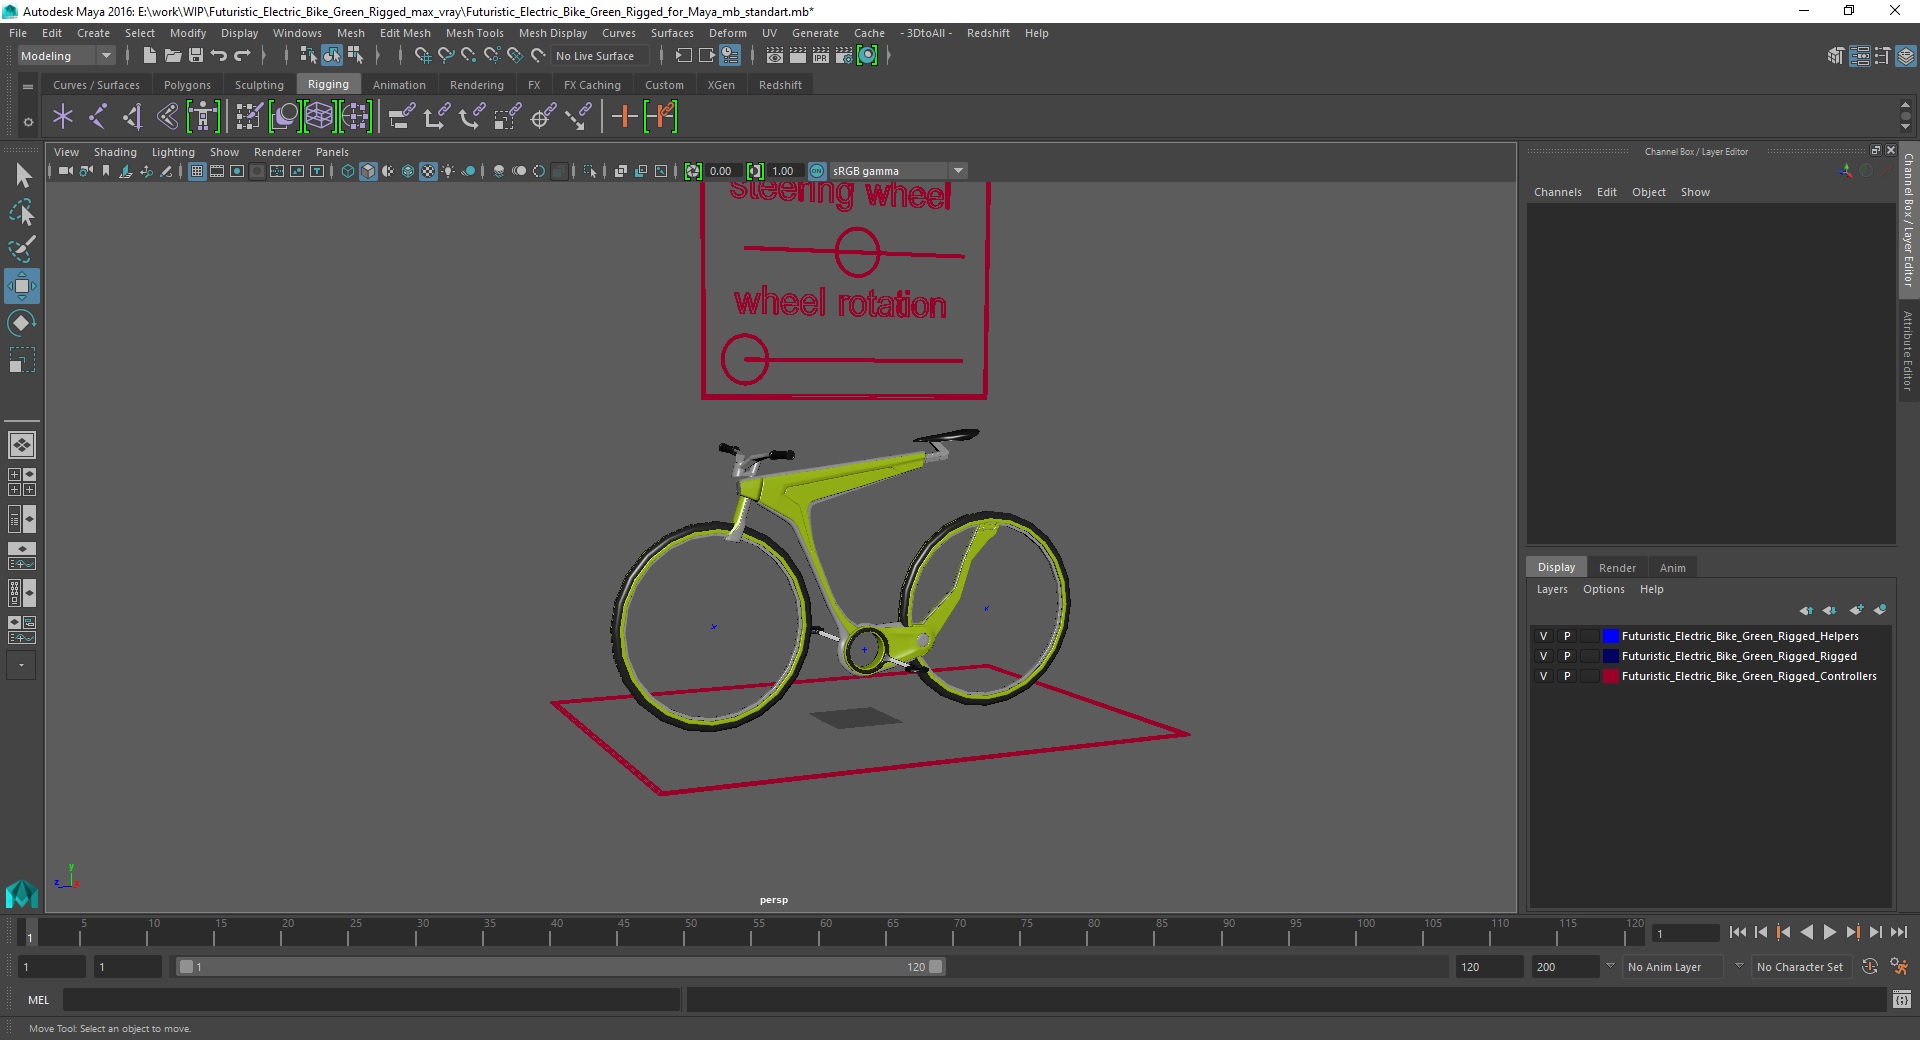Viewport: 1920px width, 1040px height.
Task: Click the New Scene icon
Action: (x=149, y=56)
